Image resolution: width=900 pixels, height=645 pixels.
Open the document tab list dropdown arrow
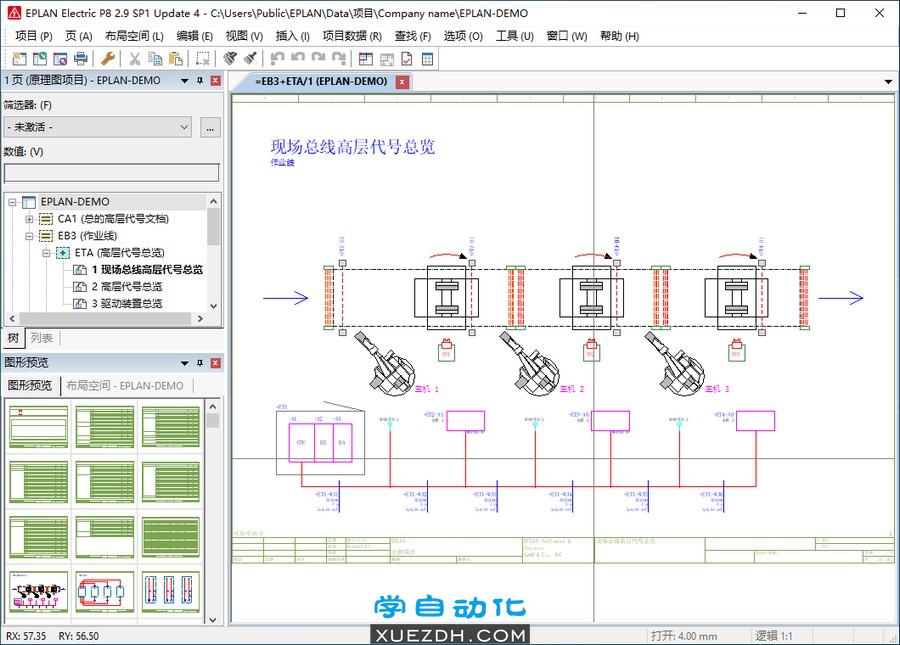pyautogui.click(x=888, y=82)
